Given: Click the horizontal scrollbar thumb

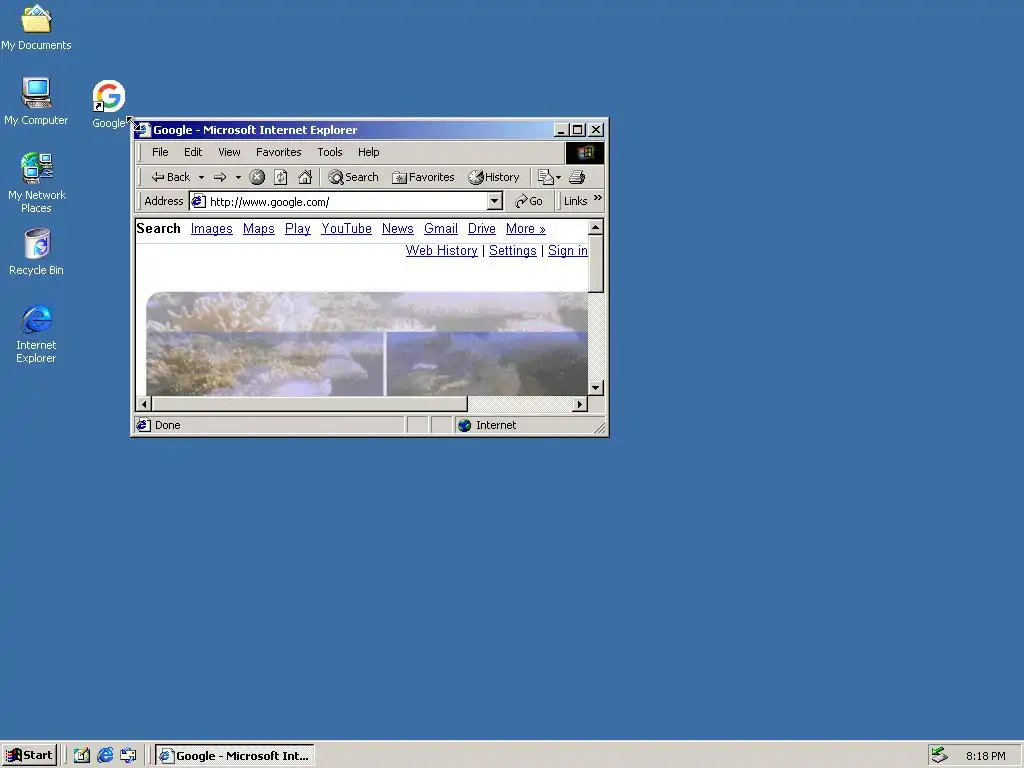Looking at the screenshot, I should [x=310, y=404].
